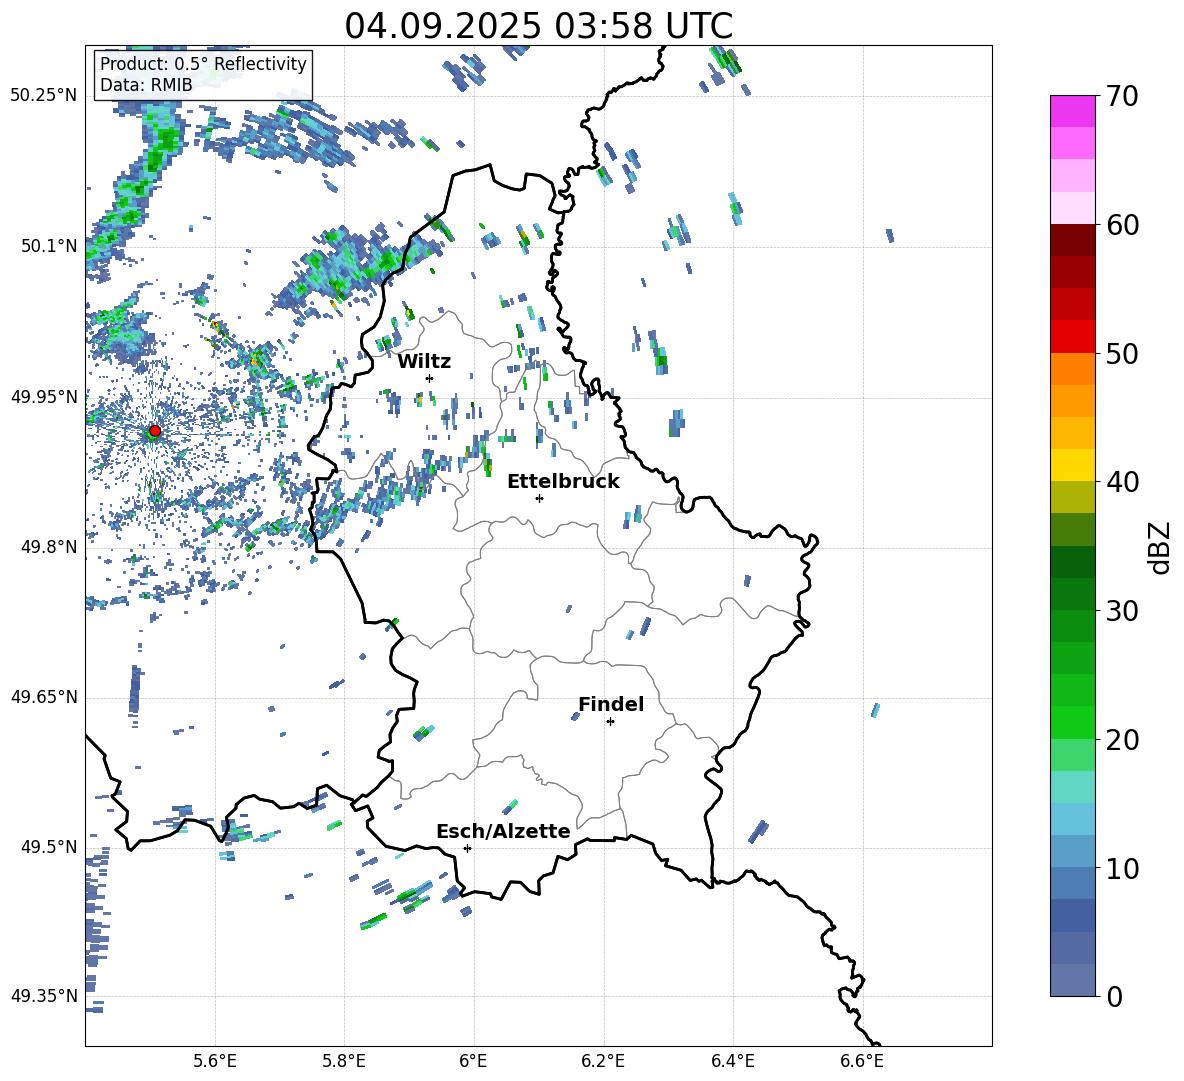
Task: Click the timestamp title 04.09.2025 03:58 UTC
Action: [538, 26]
